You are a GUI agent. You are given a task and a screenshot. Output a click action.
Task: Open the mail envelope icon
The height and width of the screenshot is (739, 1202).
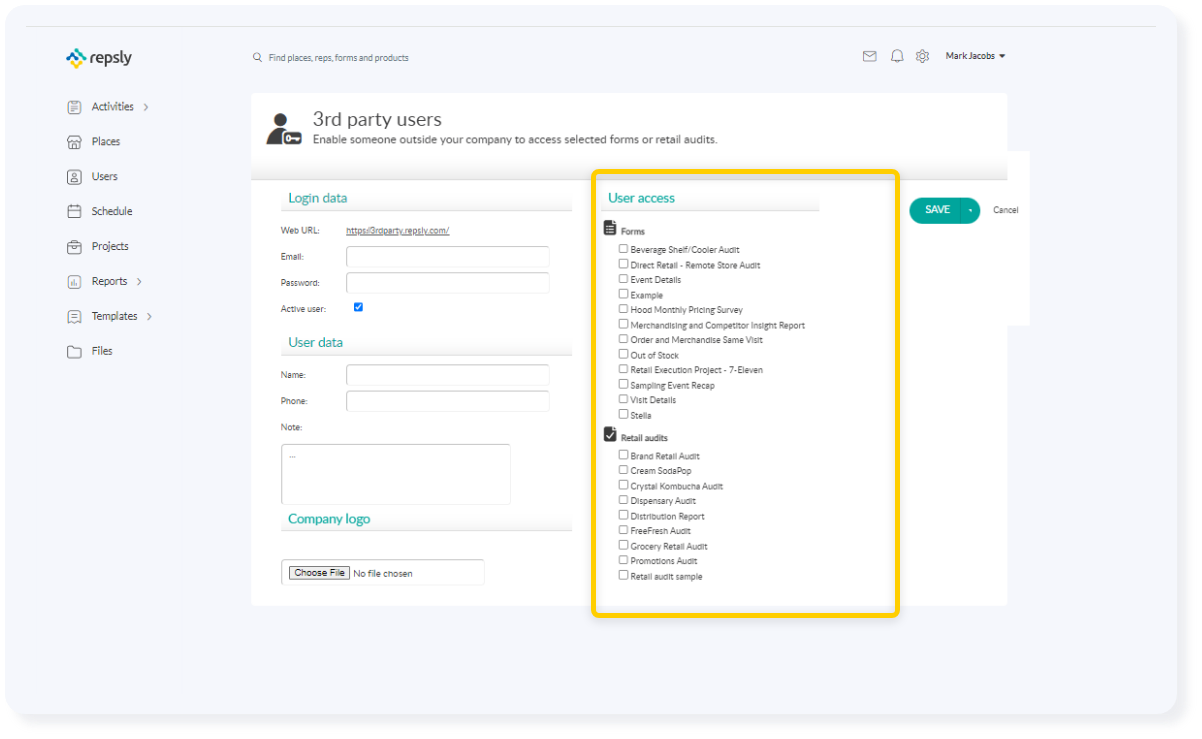pos(869,56)
